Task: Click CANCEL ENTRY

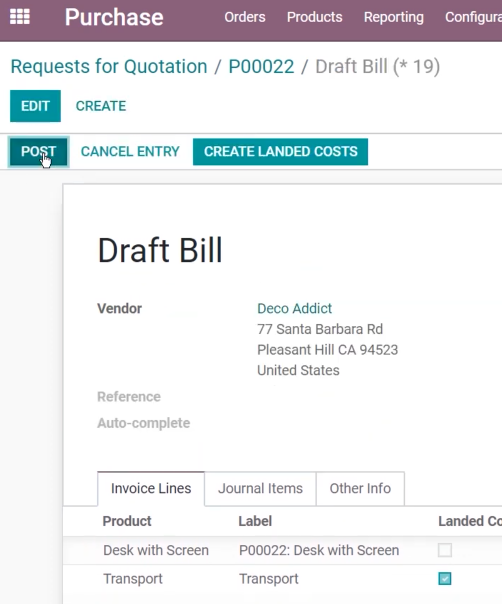Action: coord(130,152)
